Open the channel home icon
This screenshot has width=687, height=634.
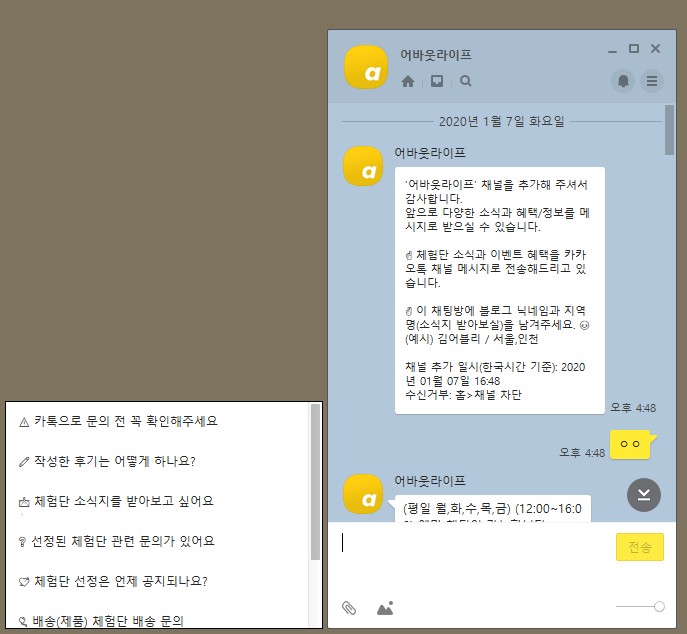tap(408, 81)
